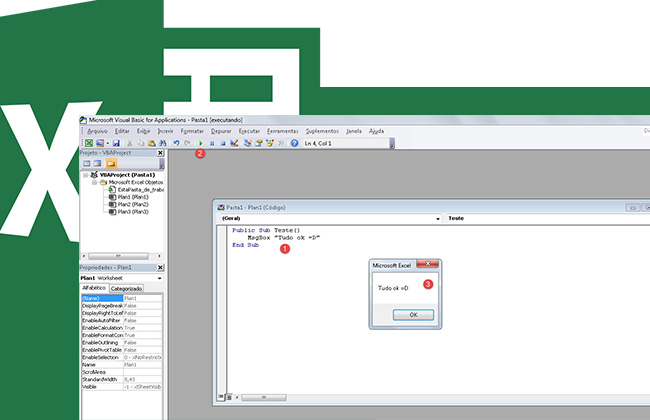650x420 pixels.
Task: Toggle Design Mode icon in the toolbar
Action: point(234,143)
